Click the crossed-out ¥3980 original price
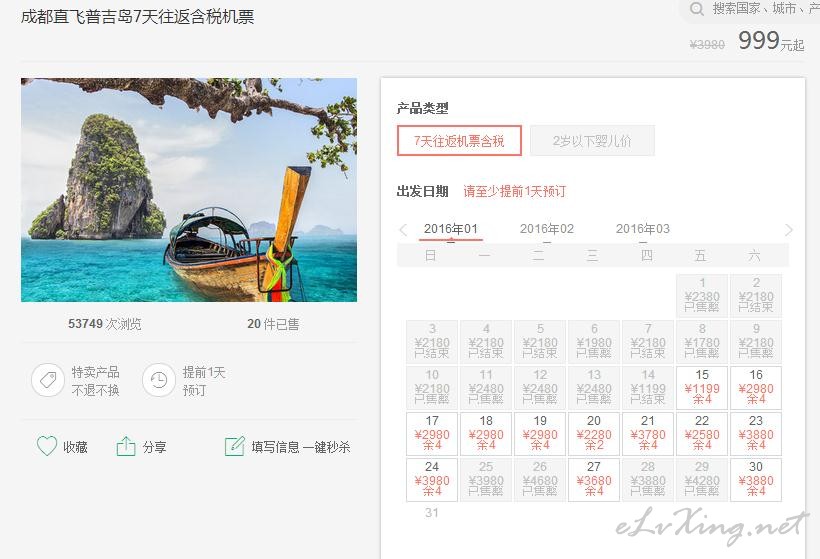The image size is (820, 559). [707, 44]
